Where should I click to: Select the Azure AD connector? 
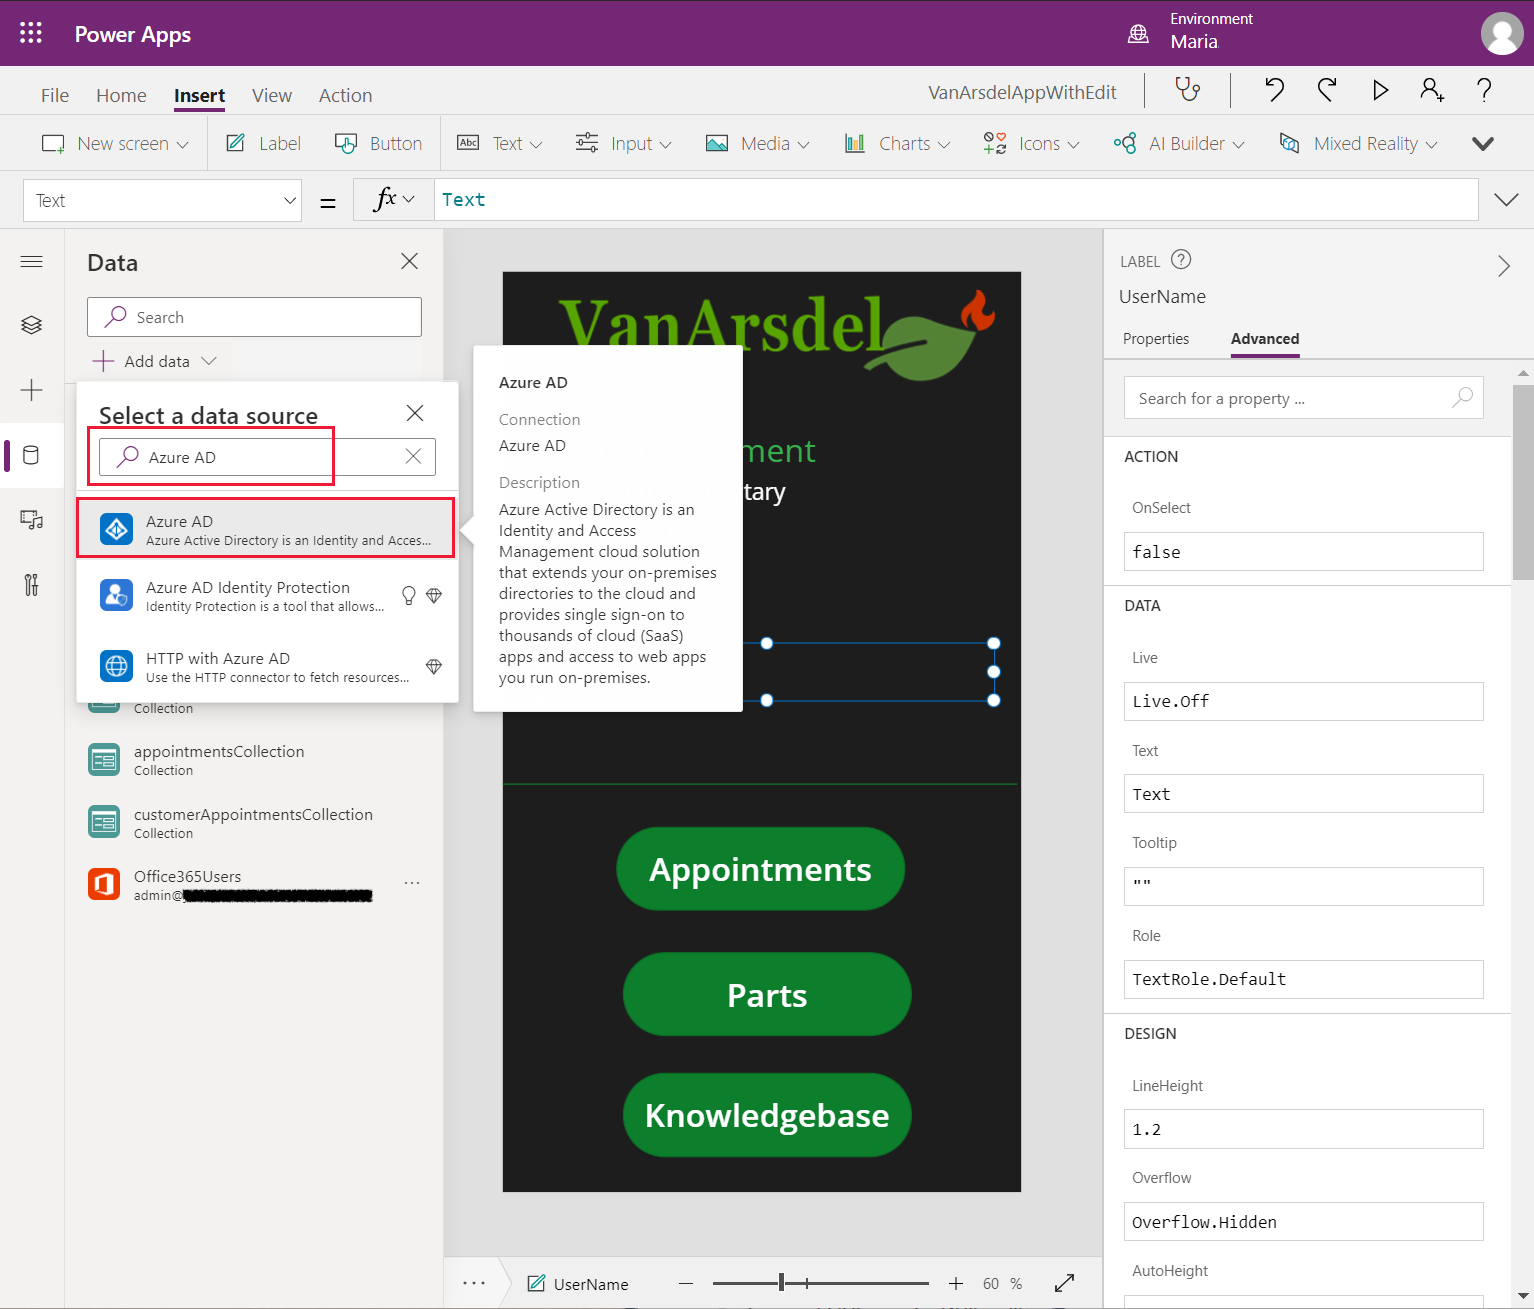[266, 528]
